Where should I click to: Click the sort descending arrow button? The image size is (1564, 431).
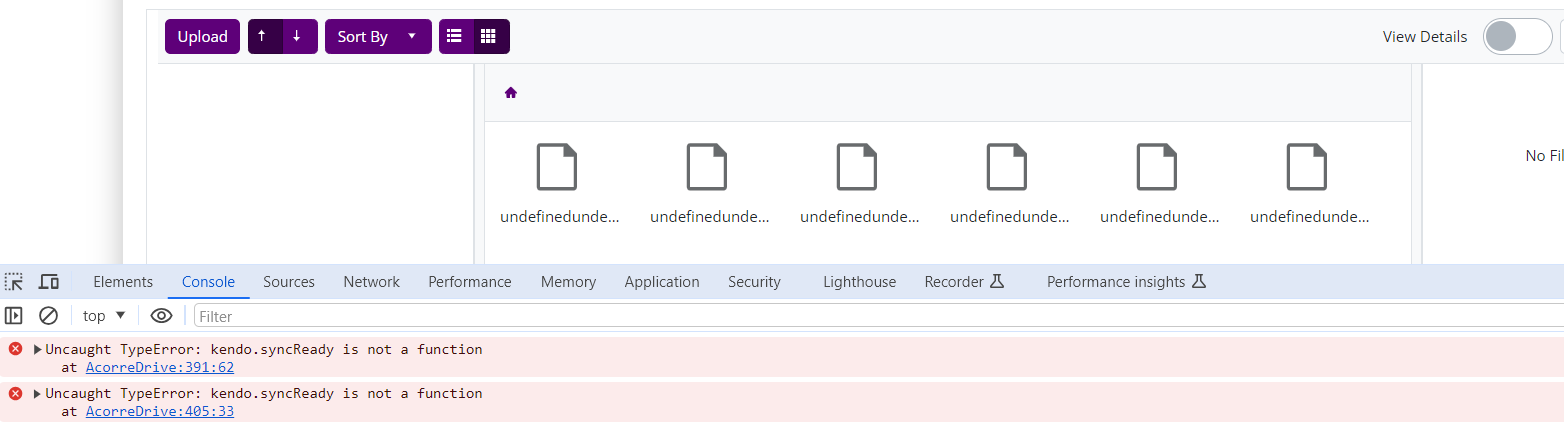coord(299,37)
